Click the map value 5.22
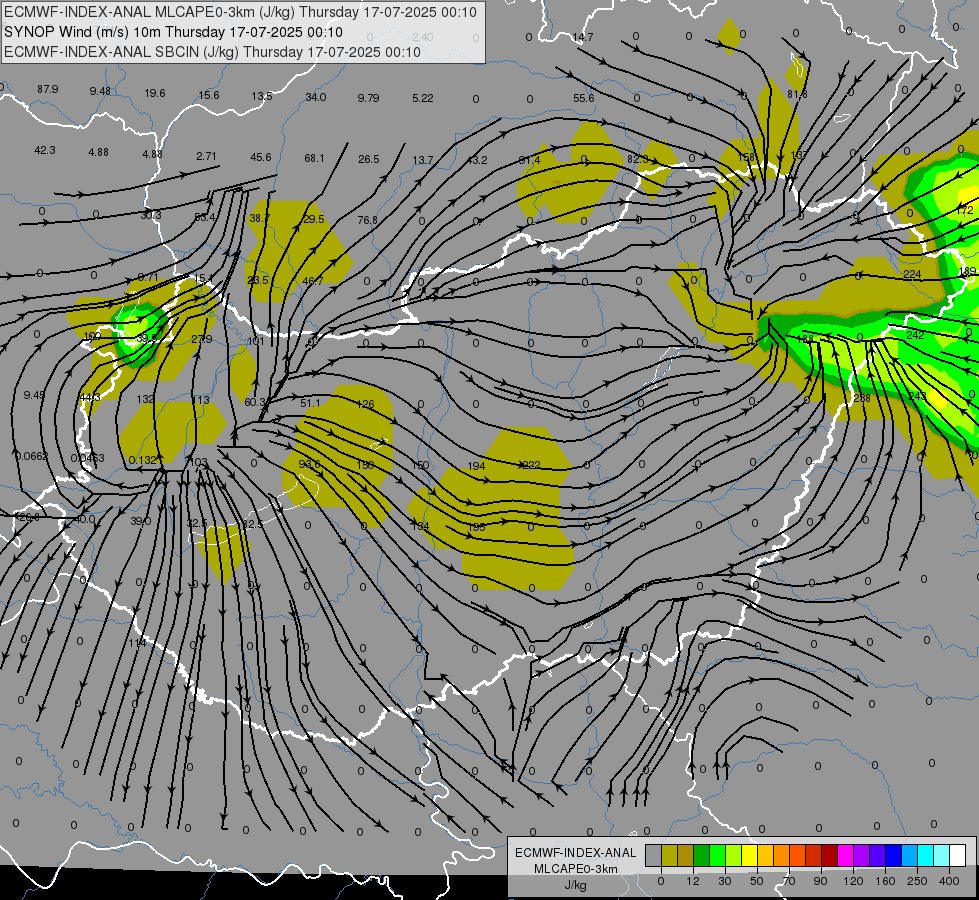Screen dimensions: 979x900 pos(423,98)
